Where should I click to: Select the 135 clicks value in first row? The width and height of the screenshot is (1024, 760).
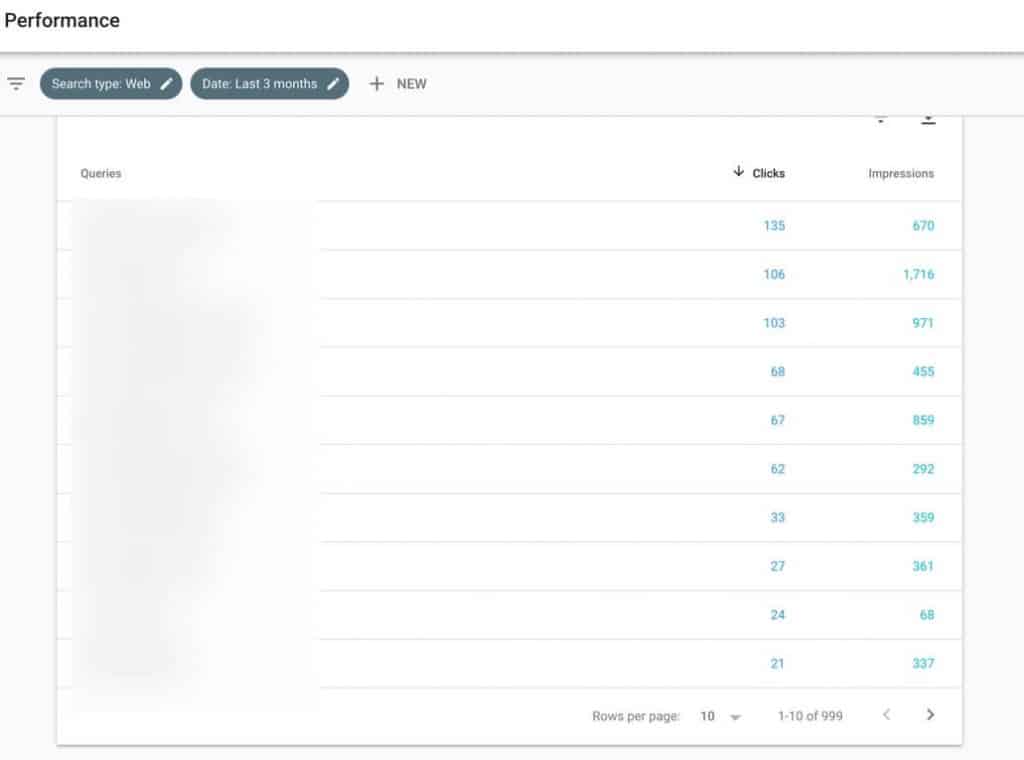[x=774, y=226]
